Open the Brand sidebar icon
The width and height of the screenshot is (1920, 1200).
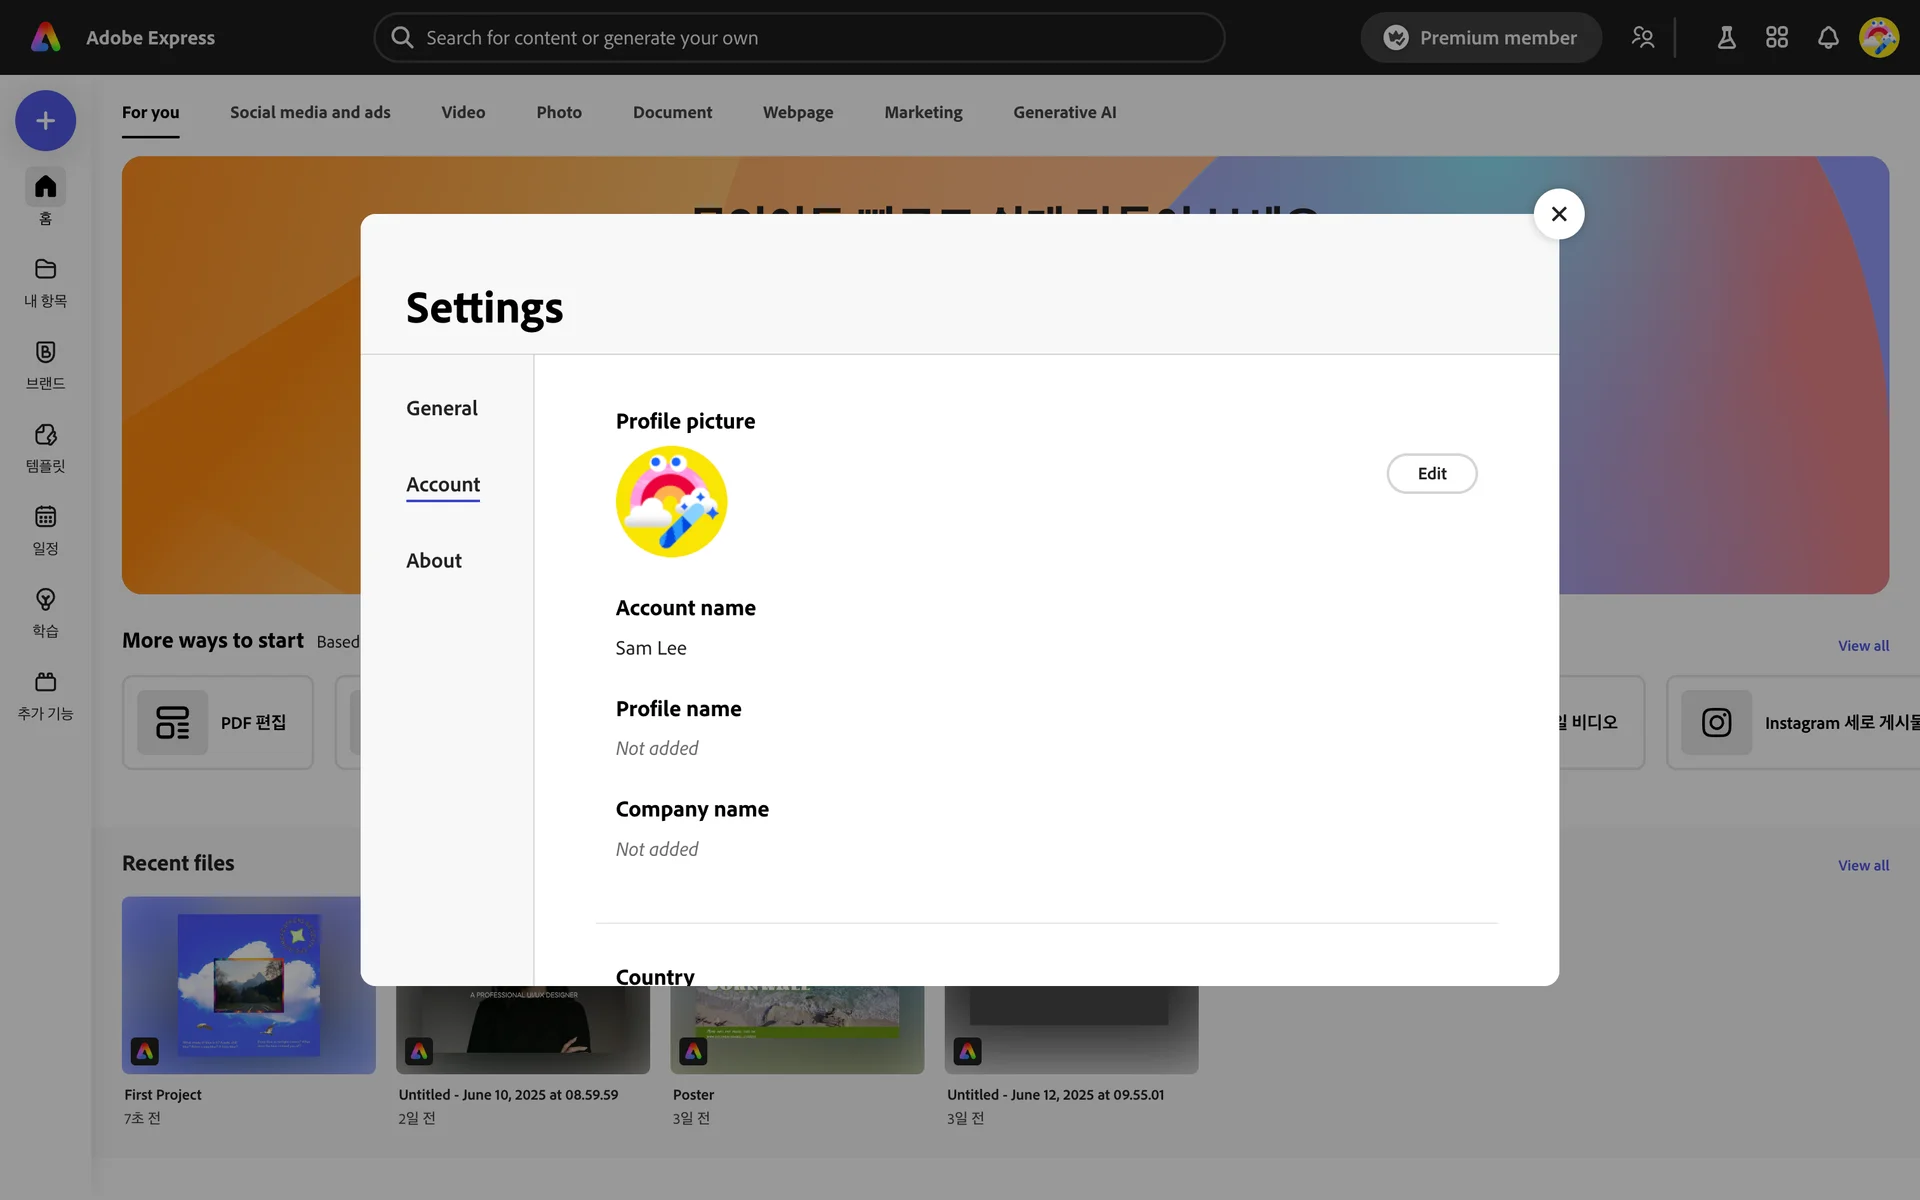point(45,352)
